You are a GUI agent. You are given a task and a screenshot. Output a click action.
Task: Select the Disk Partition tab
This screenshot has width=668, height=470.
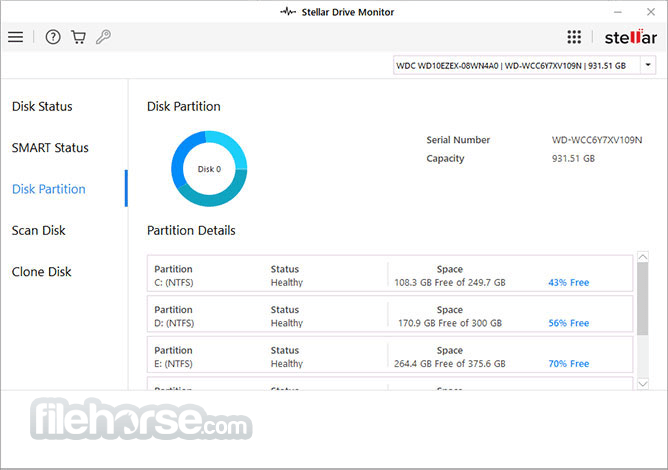coord(49,189)
